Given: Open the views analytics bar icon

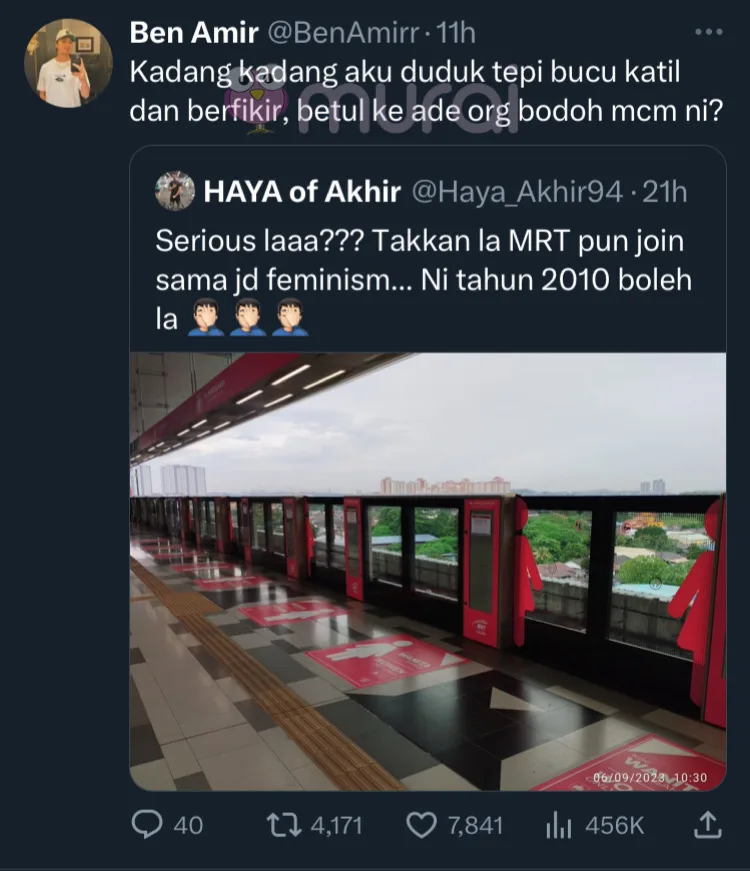Looking at the screenshot, I should coord(558,825).
